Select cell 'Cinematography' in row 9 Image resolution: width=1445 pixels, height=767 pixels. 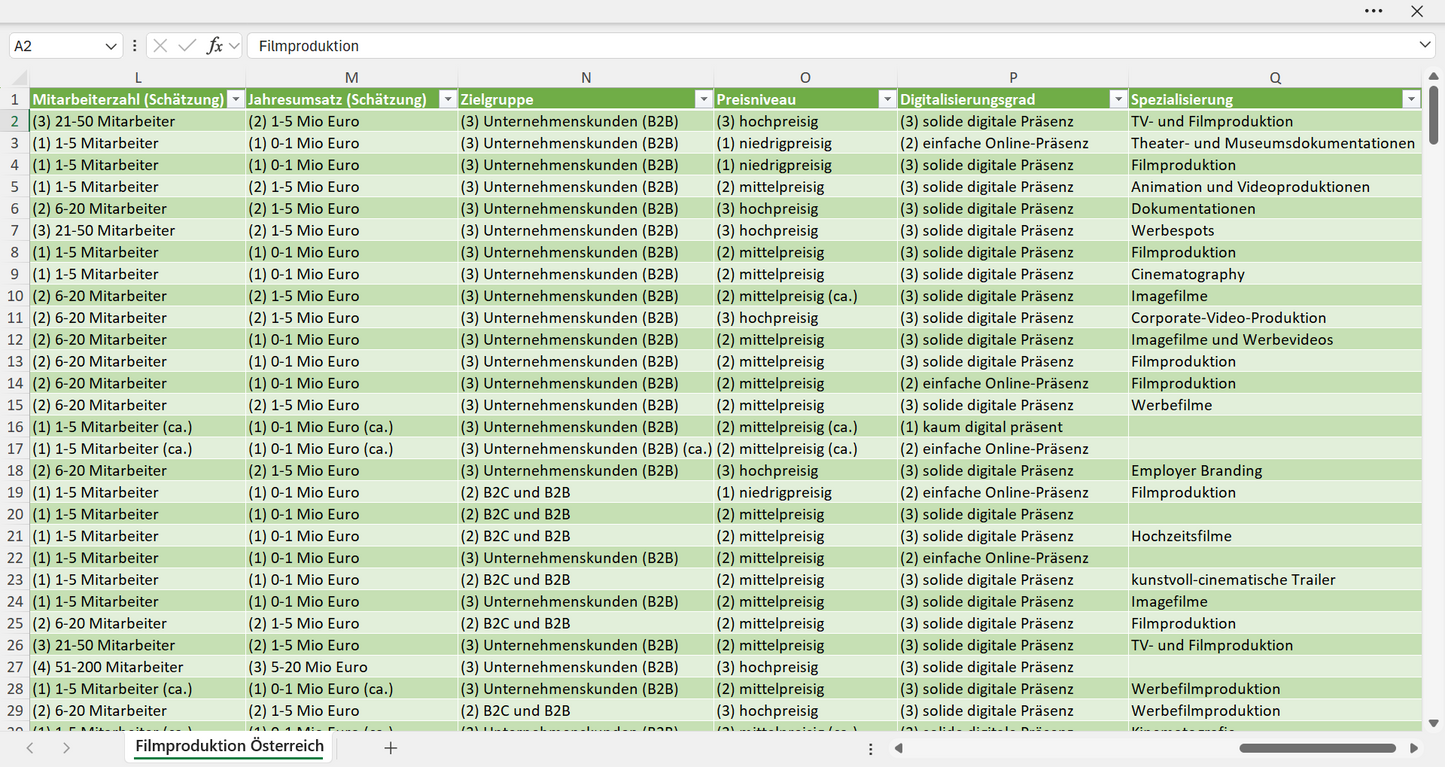tap(1275, 274)
